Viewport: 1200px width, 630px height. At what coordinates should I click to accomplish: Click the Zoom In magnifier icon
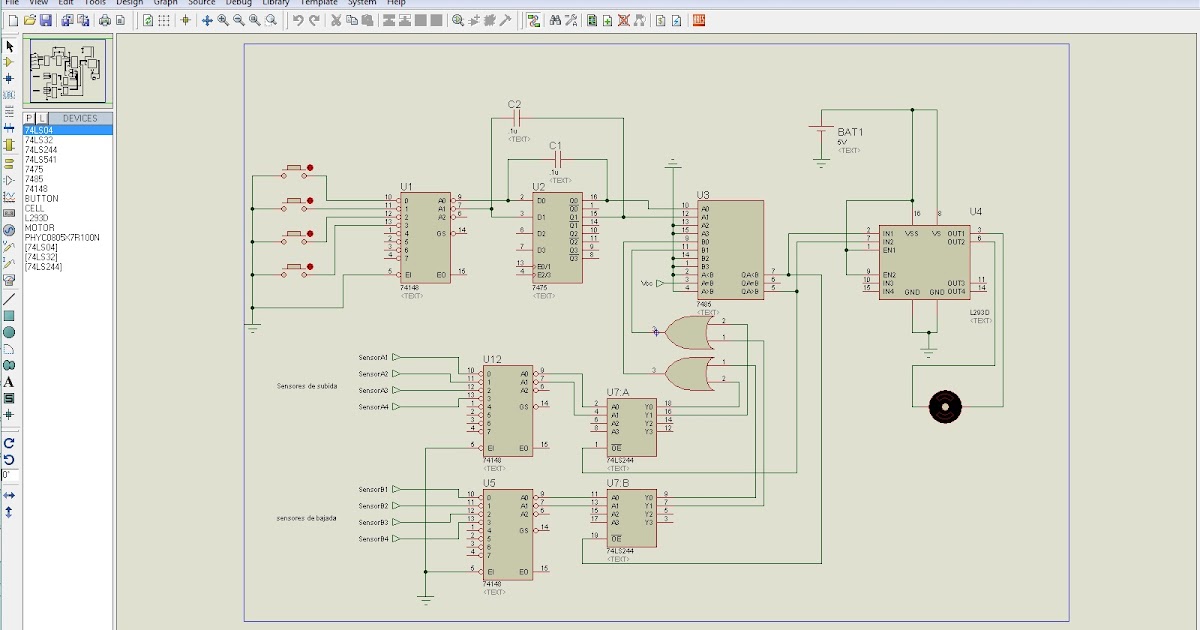pyautogui.click(x=222, y=20)
